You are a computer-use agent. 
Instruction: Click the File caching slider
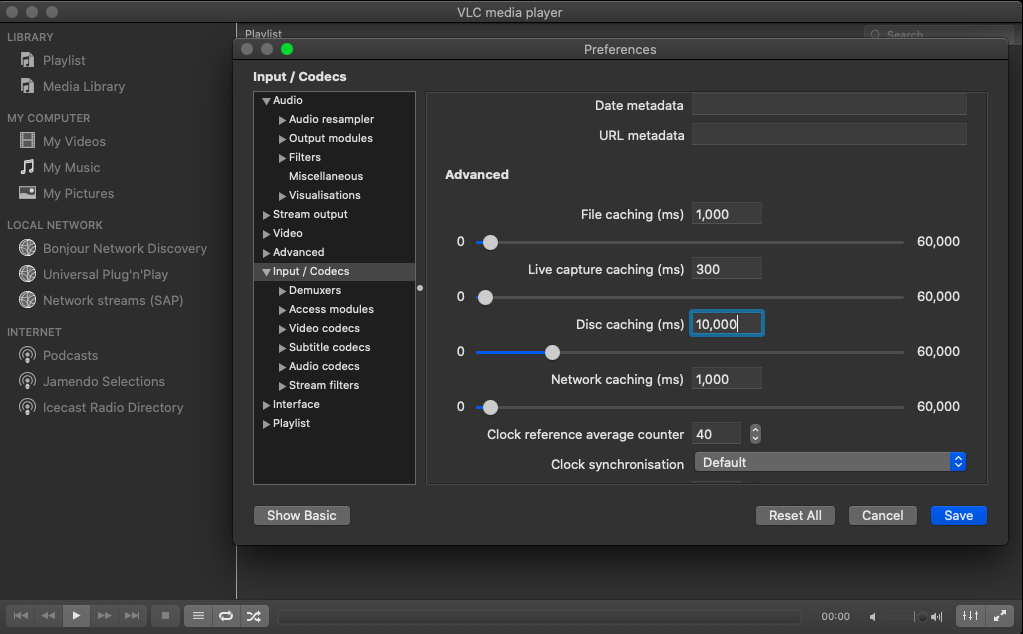click(x=690, y=243)
